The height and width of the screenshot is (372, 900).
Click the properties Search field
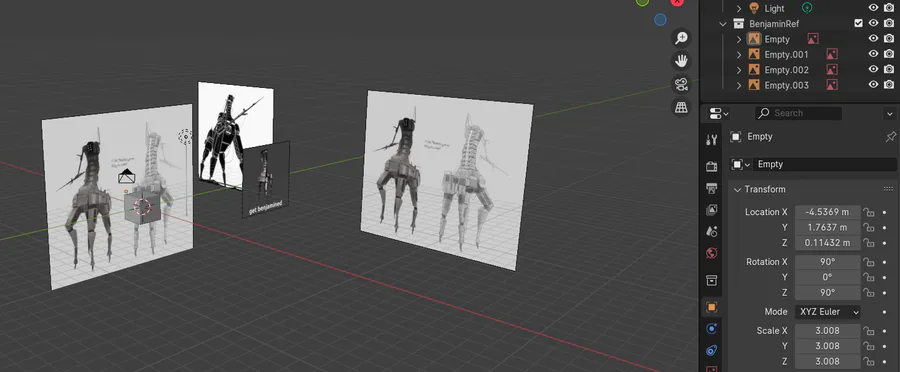pos(798,113)
